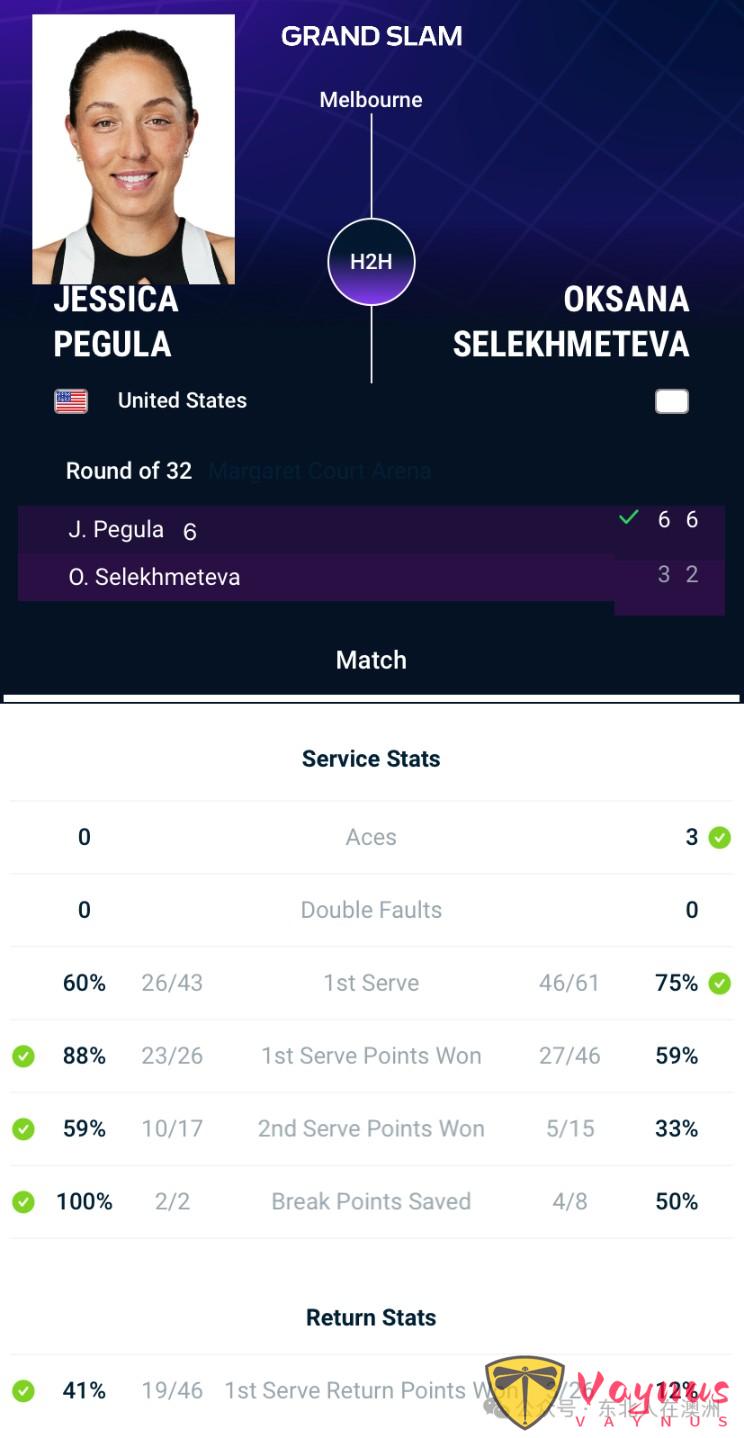Click the Round of 32 label
This screenshot has width=744, height=1438.
click(x=129, y=471)
